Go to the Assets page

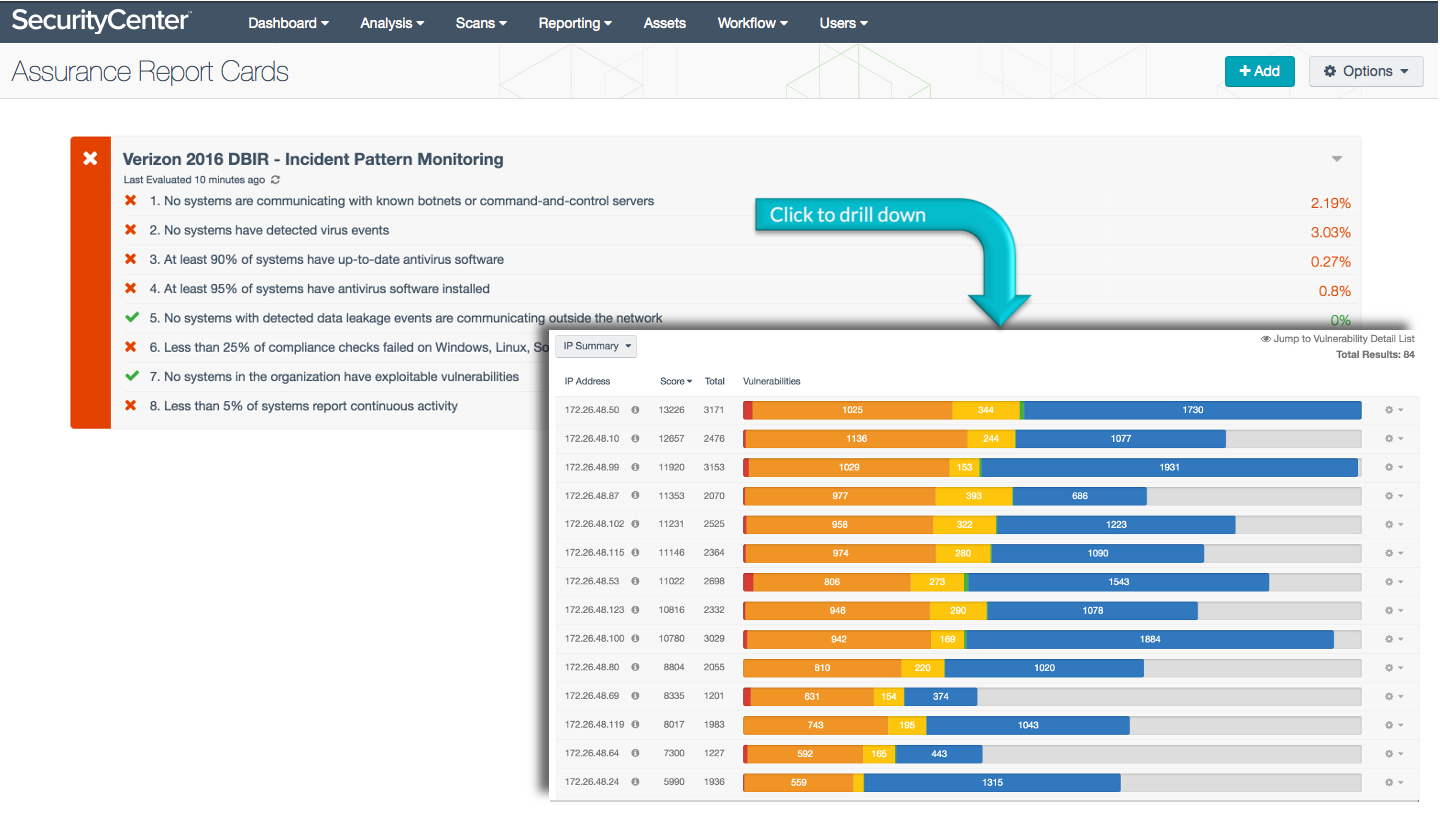tap(665, 23)
